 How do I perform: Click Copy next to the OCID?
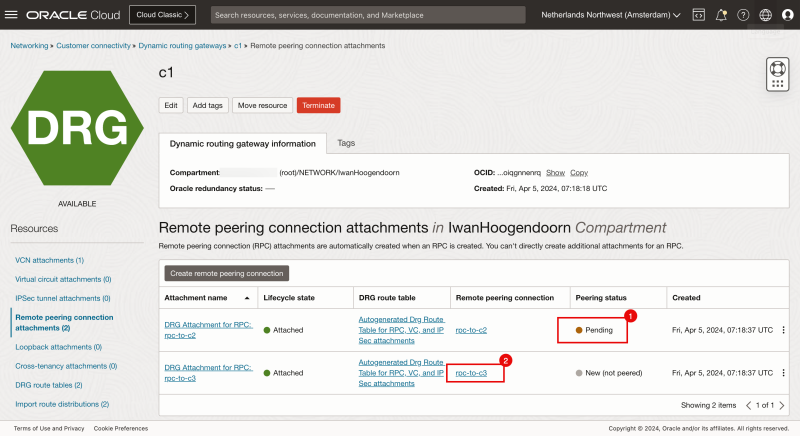pos(579,172)
